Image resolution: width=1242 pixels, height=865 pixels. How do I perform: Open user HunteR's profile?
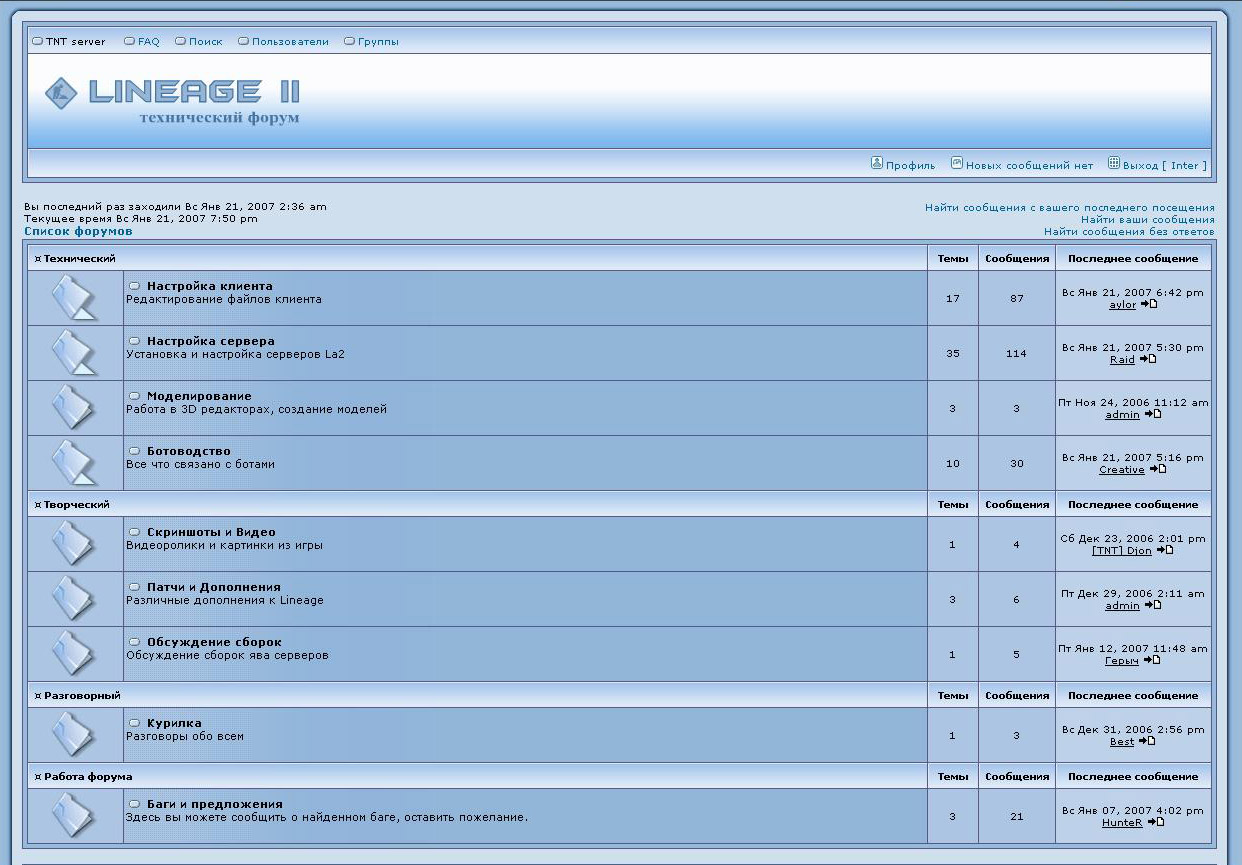1122,823
